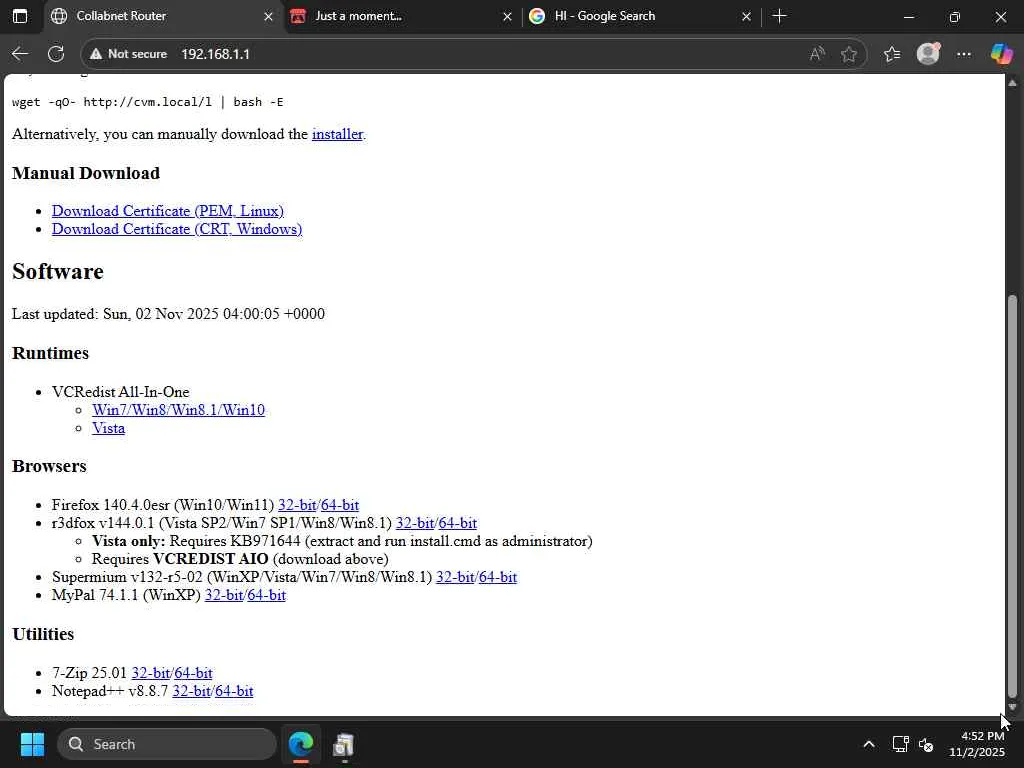1024x768 pixels.
Task: Download MyPal 74.1.1 32-bit
Action: coord(224,596)
